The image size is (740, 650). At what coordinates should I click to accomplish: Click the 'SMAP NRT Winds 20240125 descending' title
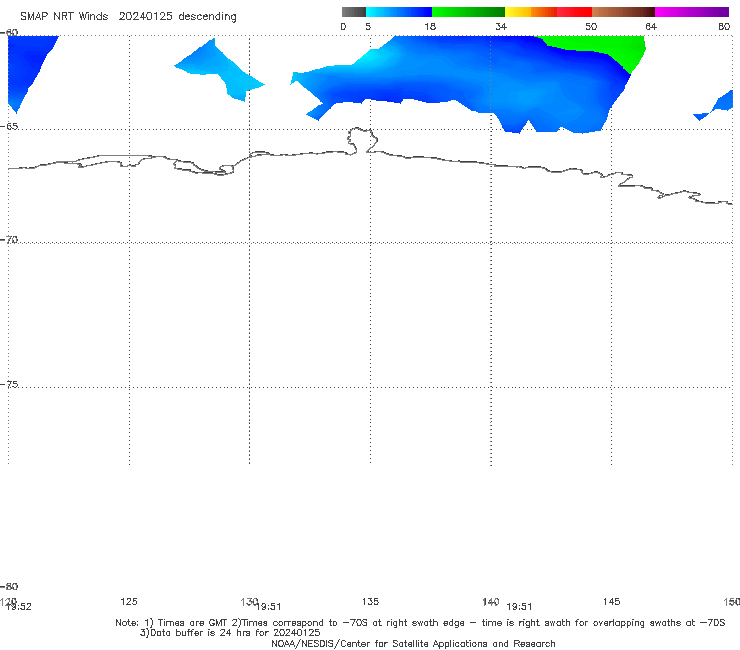coord(128,17)
